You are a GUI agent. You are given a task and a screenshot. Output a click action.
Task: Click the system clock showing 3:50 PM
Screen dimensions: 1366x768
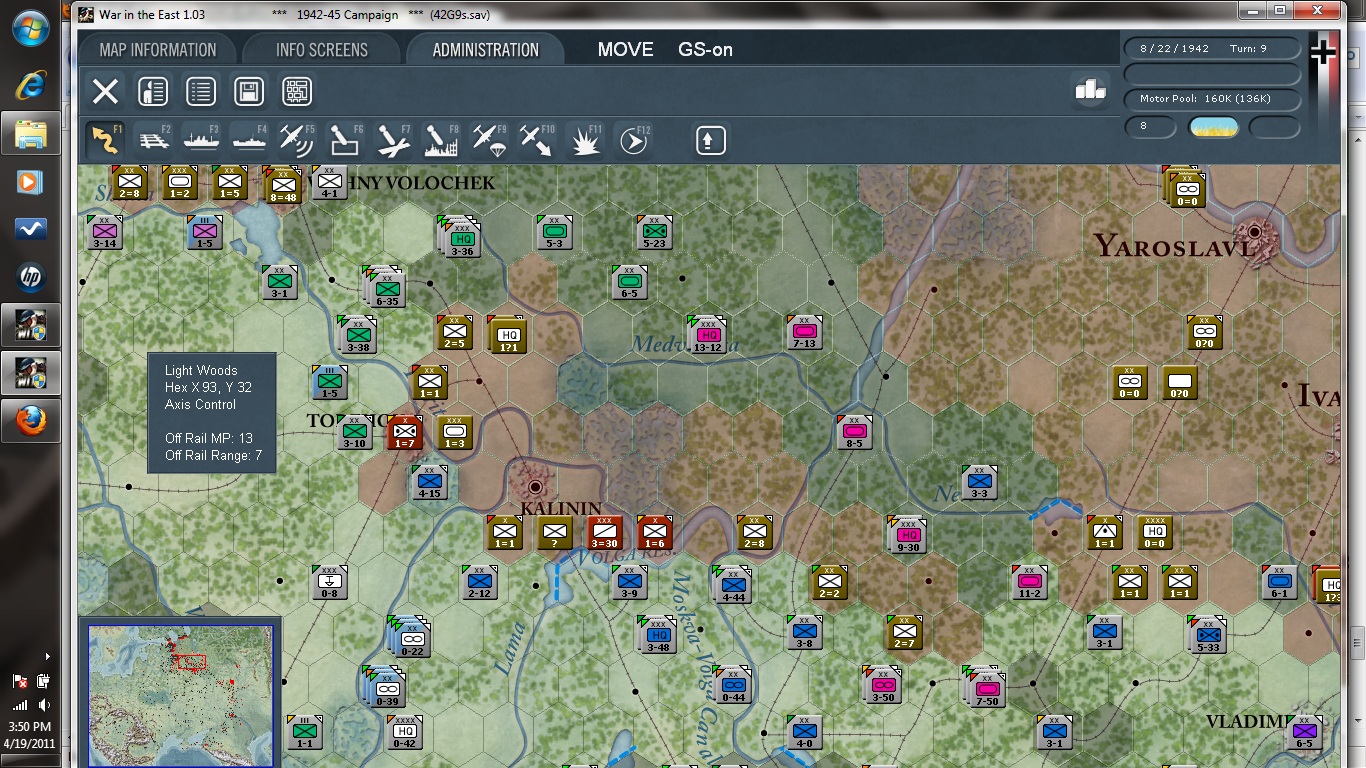point(30,727)
